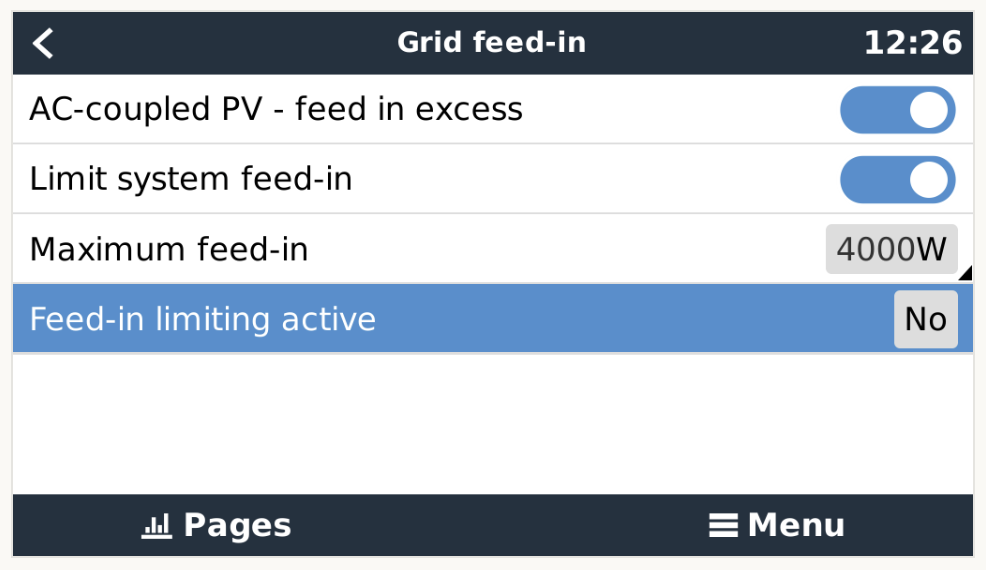Image resolution: width=986 pixels, height=570 pixels.
Task: Click the small triangle under 4000W
Action: point(964,274)
